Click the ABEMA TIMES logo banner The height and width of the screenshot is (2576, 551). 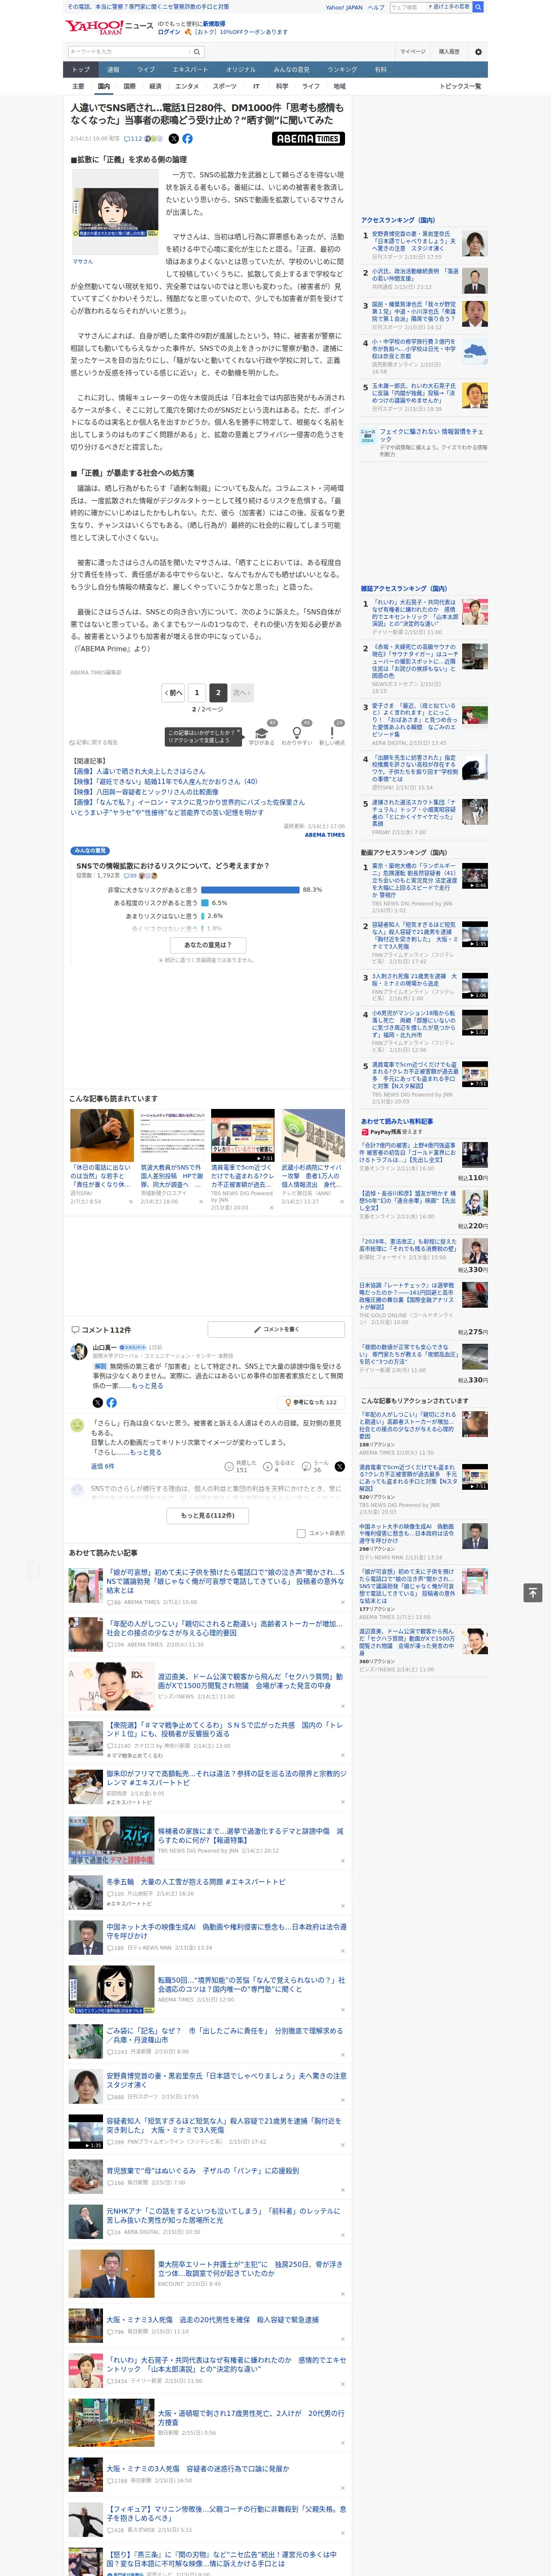tap(308, 139)
